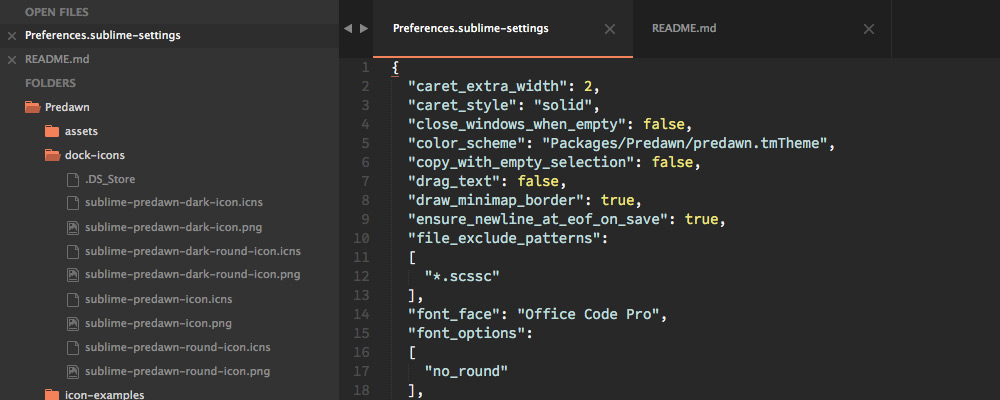
Task: Switch to the README.md tab
Action: point(762,29)
